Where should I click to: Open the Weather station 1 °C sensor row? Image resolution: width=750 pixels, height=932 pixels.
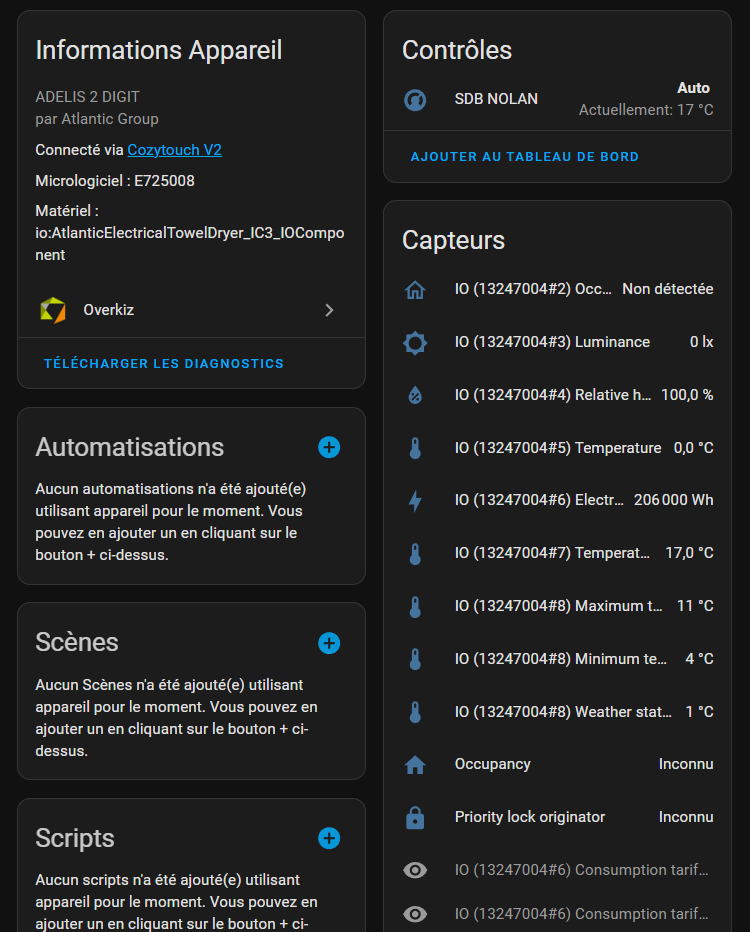click(557, 712)
